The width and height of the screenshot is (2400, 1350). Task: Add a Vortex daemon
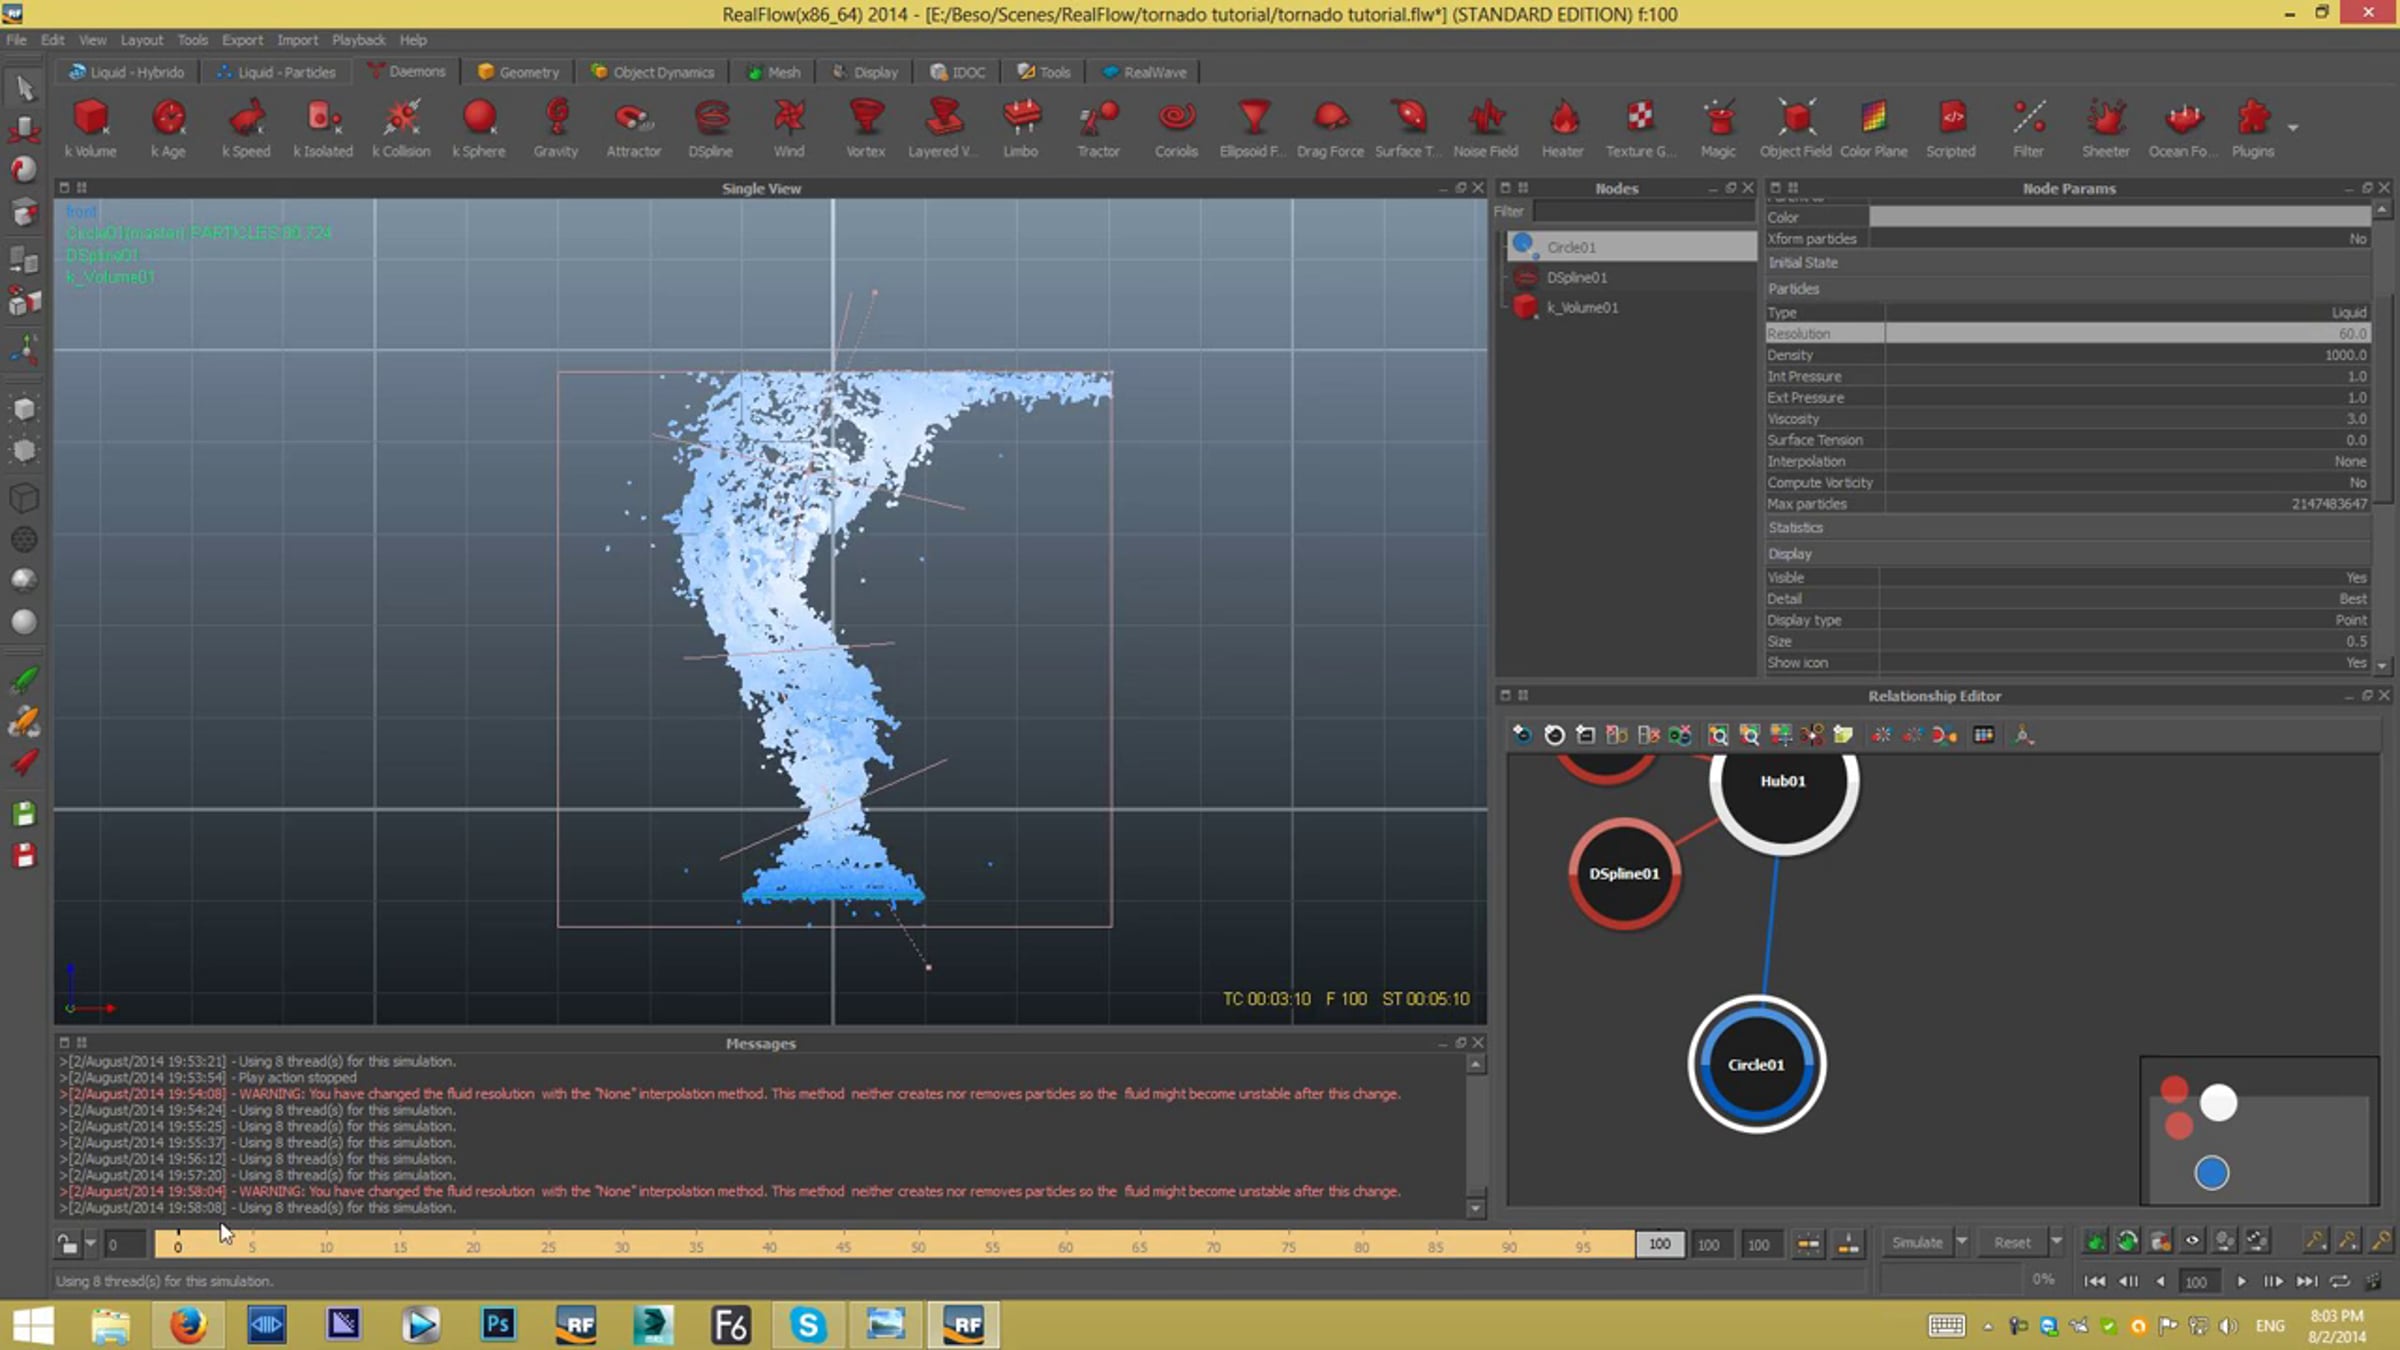(x=866, y=128)
